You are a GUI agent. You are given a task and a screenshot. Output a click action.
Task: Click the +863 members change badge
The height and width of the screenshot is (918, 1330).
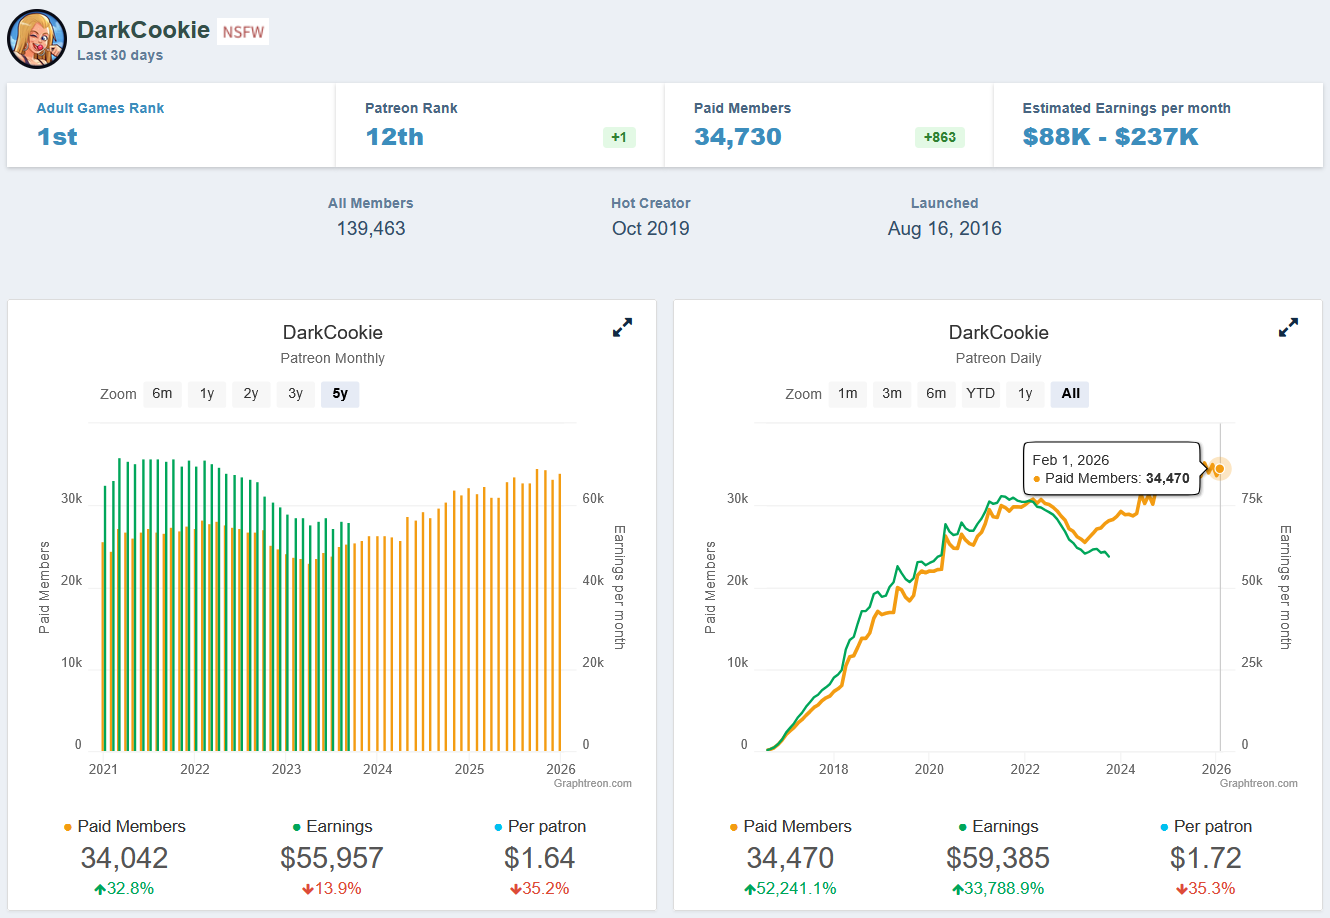tap(940, 138)
